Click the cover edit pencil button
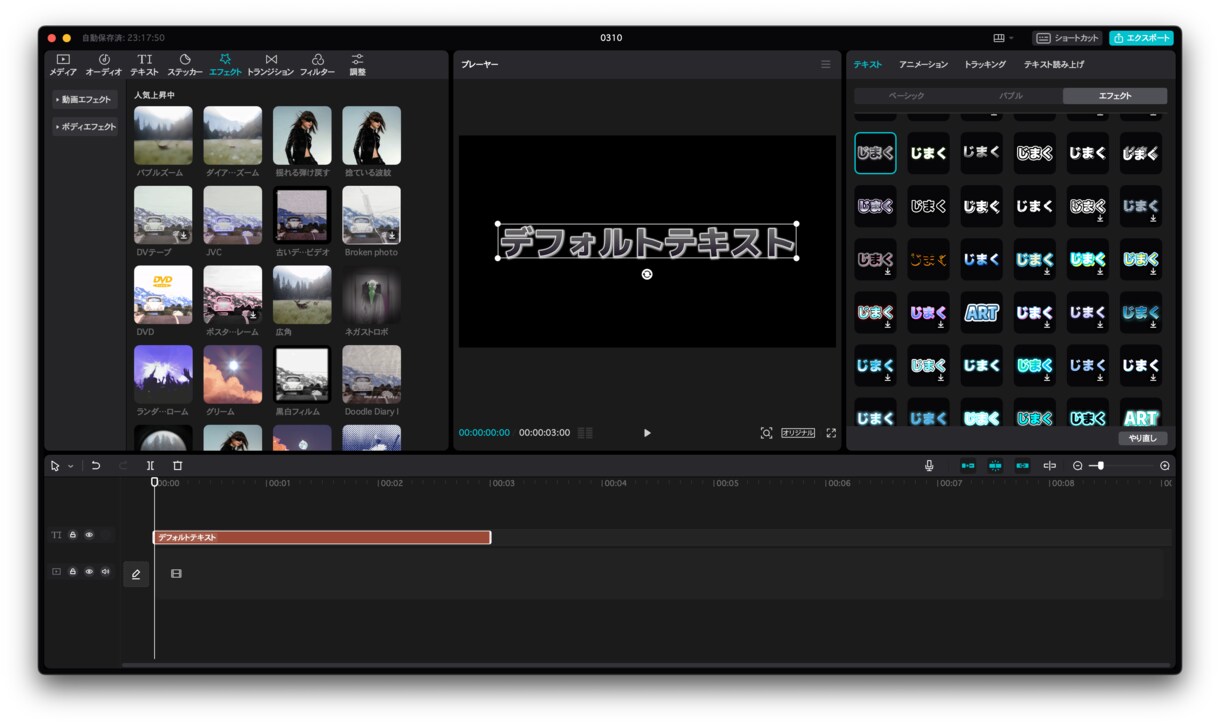Image resolution: width=1220 pixels, height=725 pixels. coord(136,574)
